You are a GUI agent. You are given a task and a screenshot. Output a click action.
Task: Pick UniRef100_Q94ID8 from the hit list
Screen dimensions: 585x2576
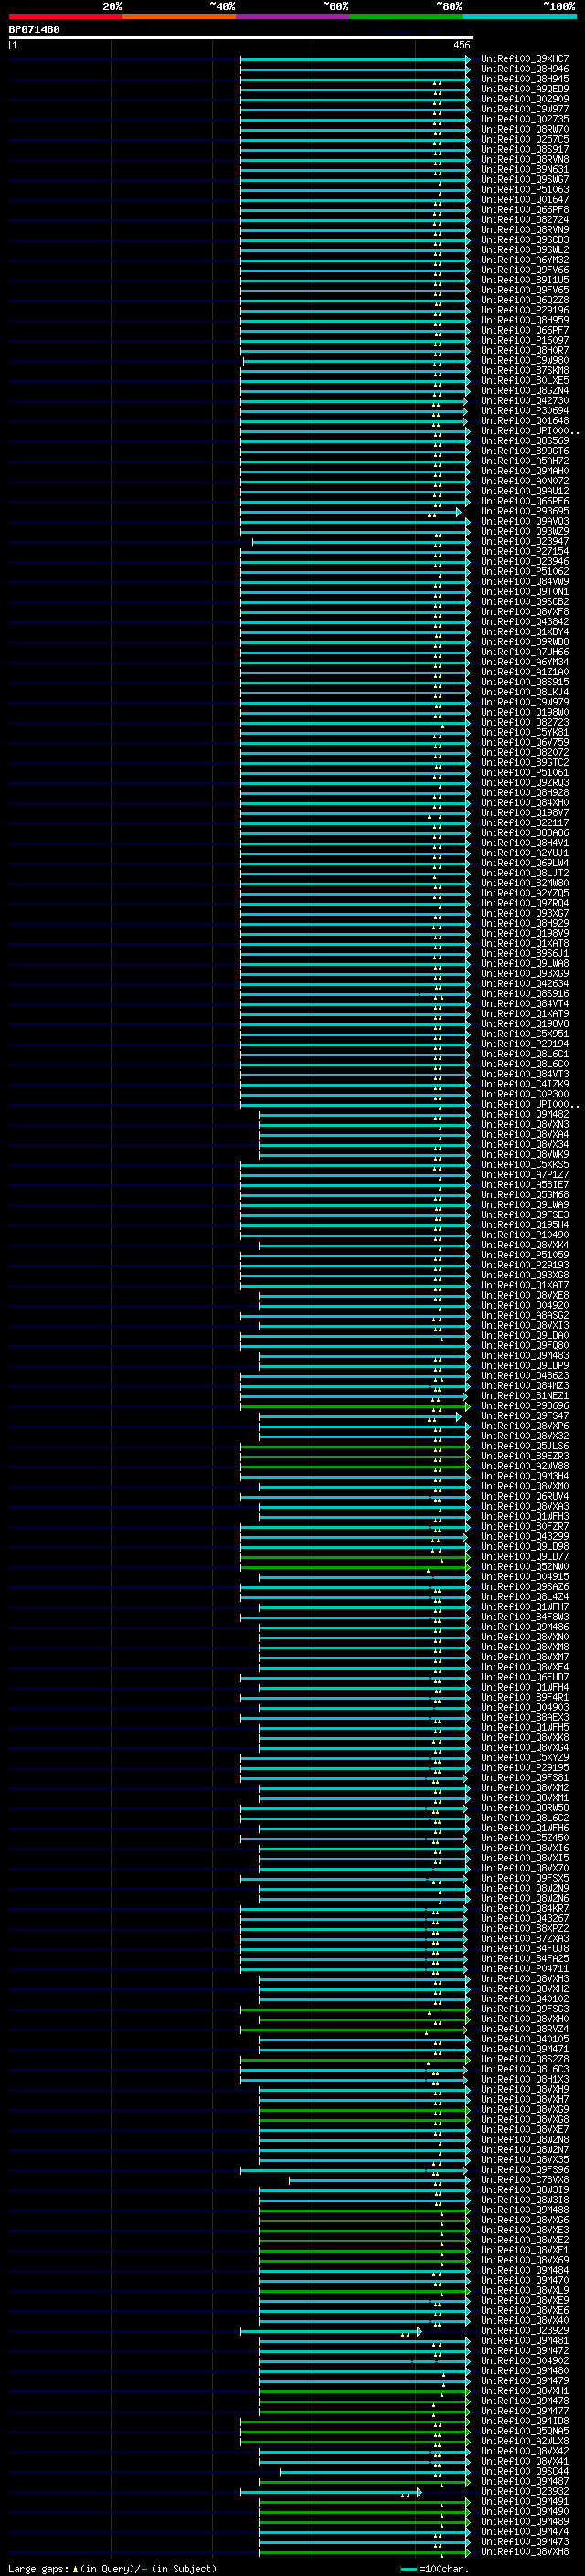pos(525,2421)
